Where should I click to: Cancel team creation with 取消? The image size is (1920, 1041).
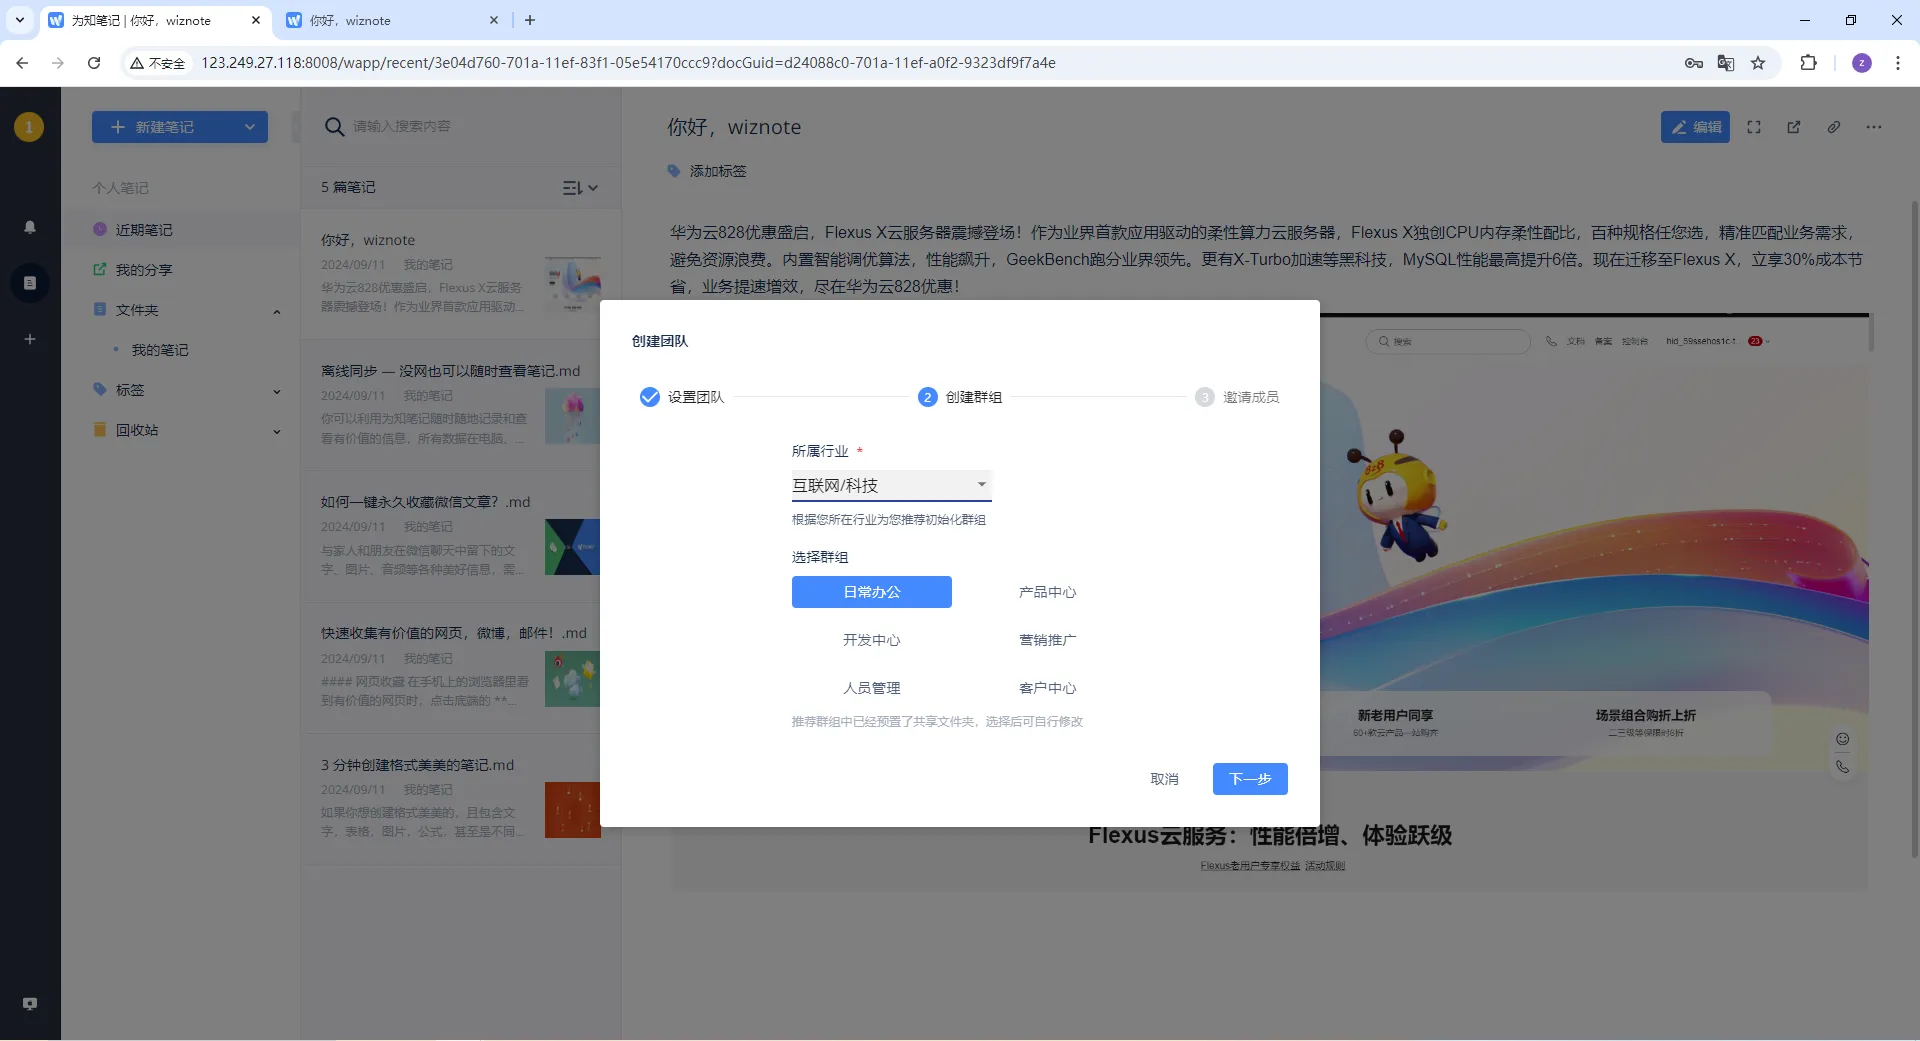point(1164,779)
